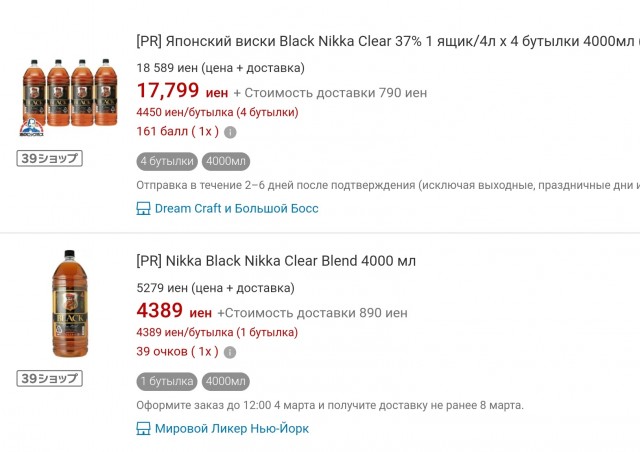
Task: Click the 17,799 иен price
Action: click(x=182, y=91)
